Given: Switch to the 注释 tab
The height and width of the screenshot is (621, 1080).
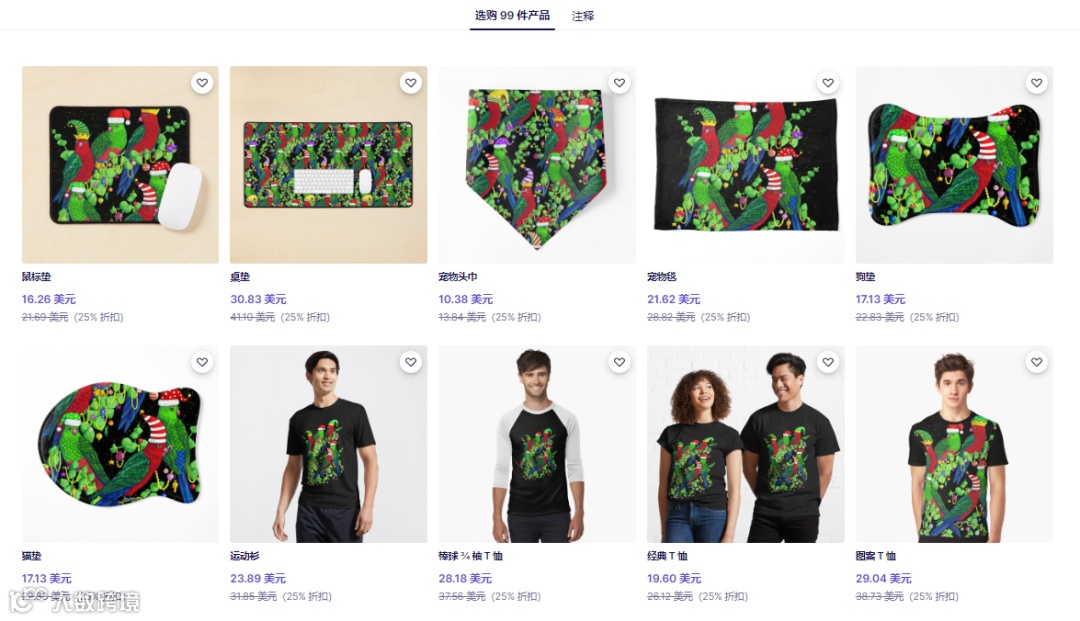Looking at the screenshot, I should click(583, 16).
